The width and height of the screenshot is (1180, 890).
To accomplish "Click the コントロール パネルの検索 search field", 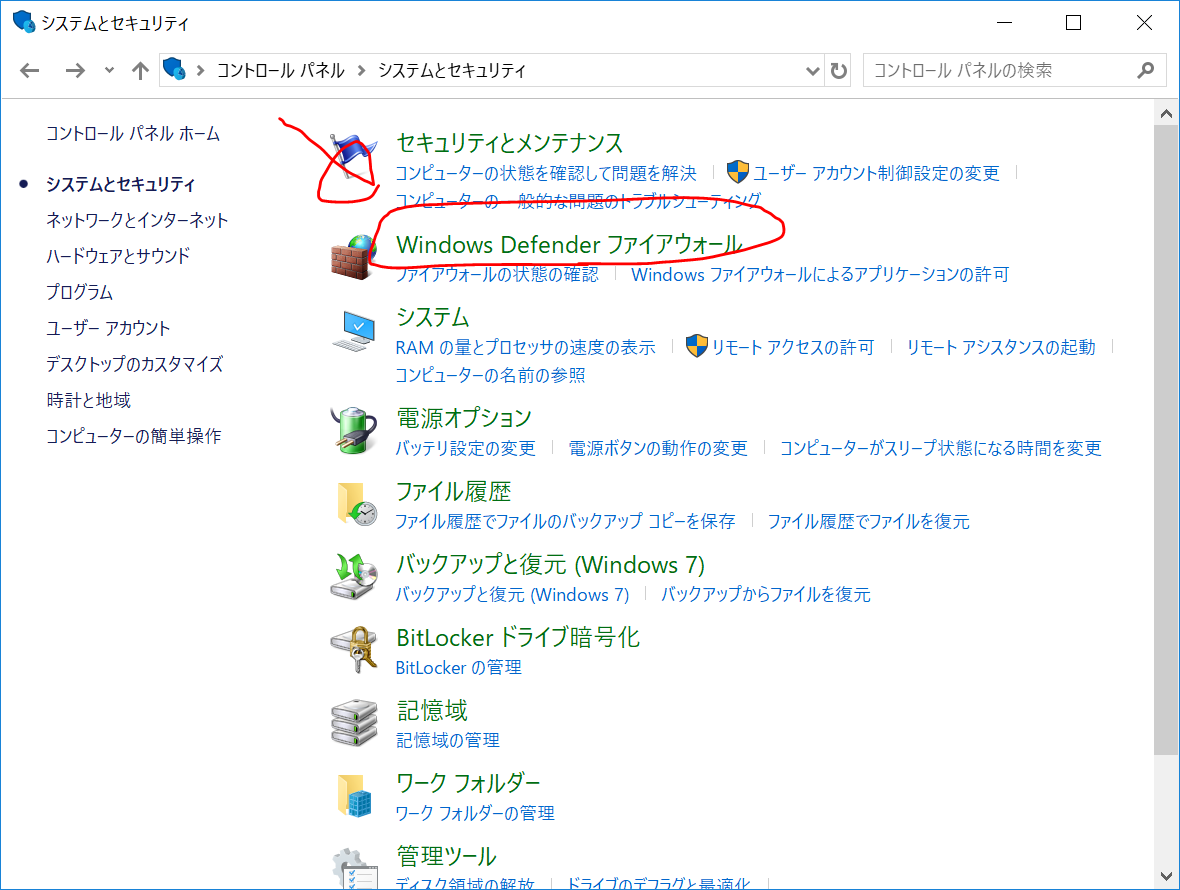I will click(x=1000, y=71).
